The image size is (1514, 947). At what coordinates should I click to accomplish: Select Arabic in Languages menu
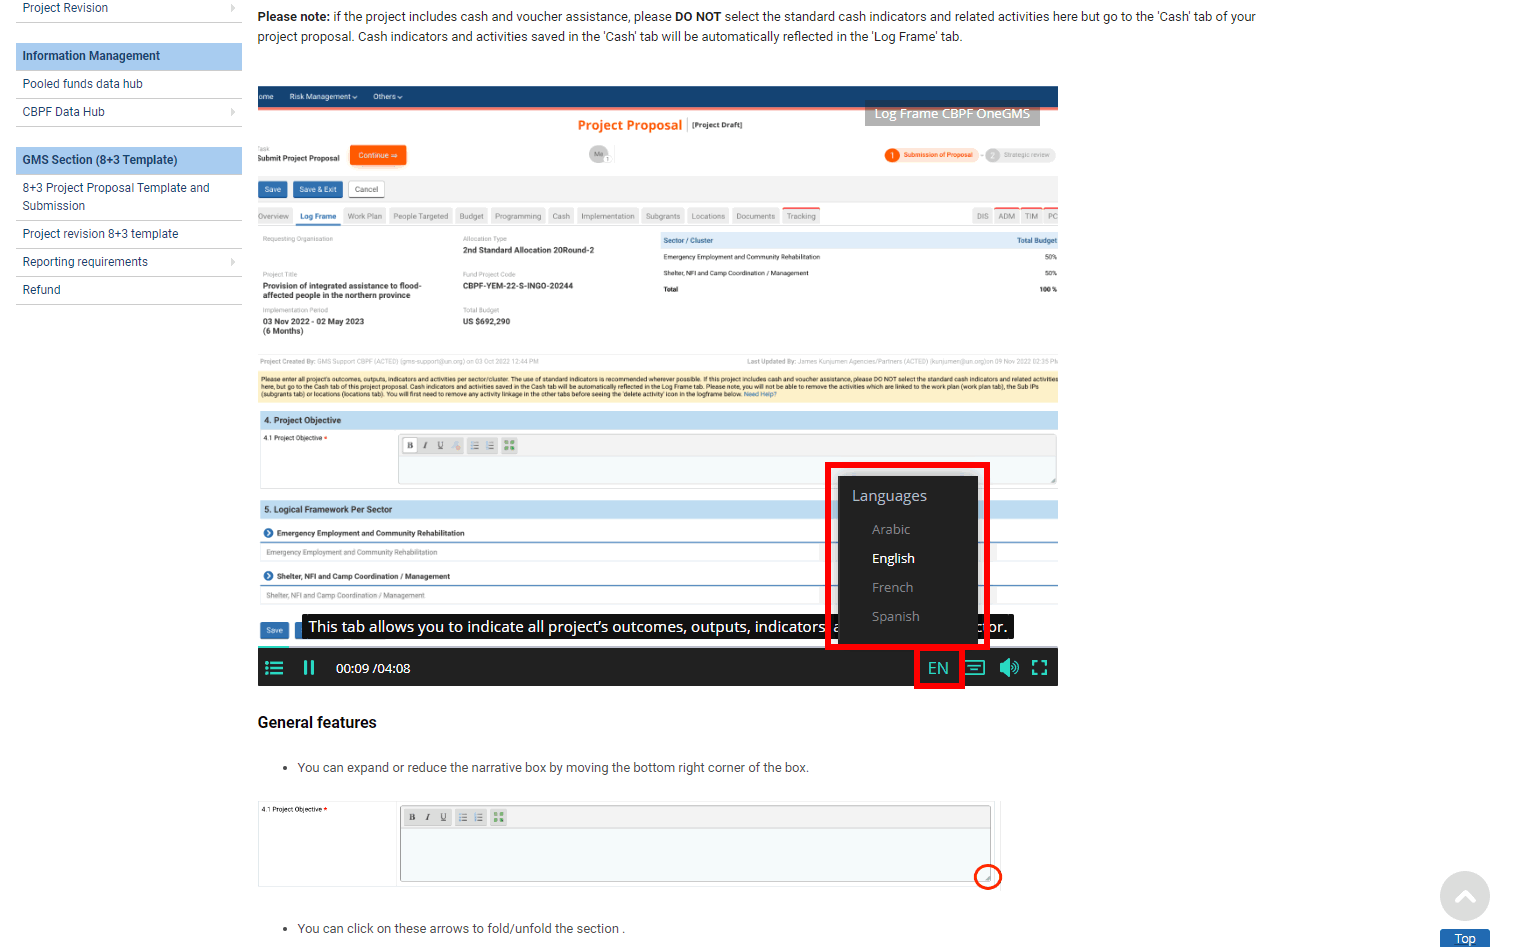pos(891,529)
